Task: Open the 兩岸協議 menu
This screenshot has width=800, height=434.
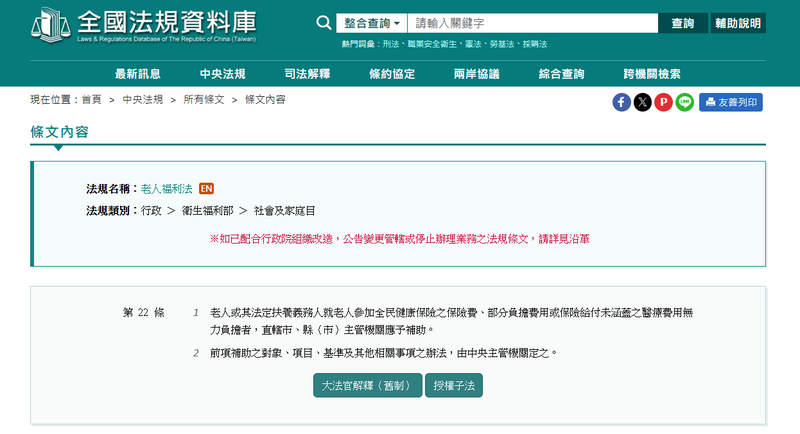Action: coord(477,74)
